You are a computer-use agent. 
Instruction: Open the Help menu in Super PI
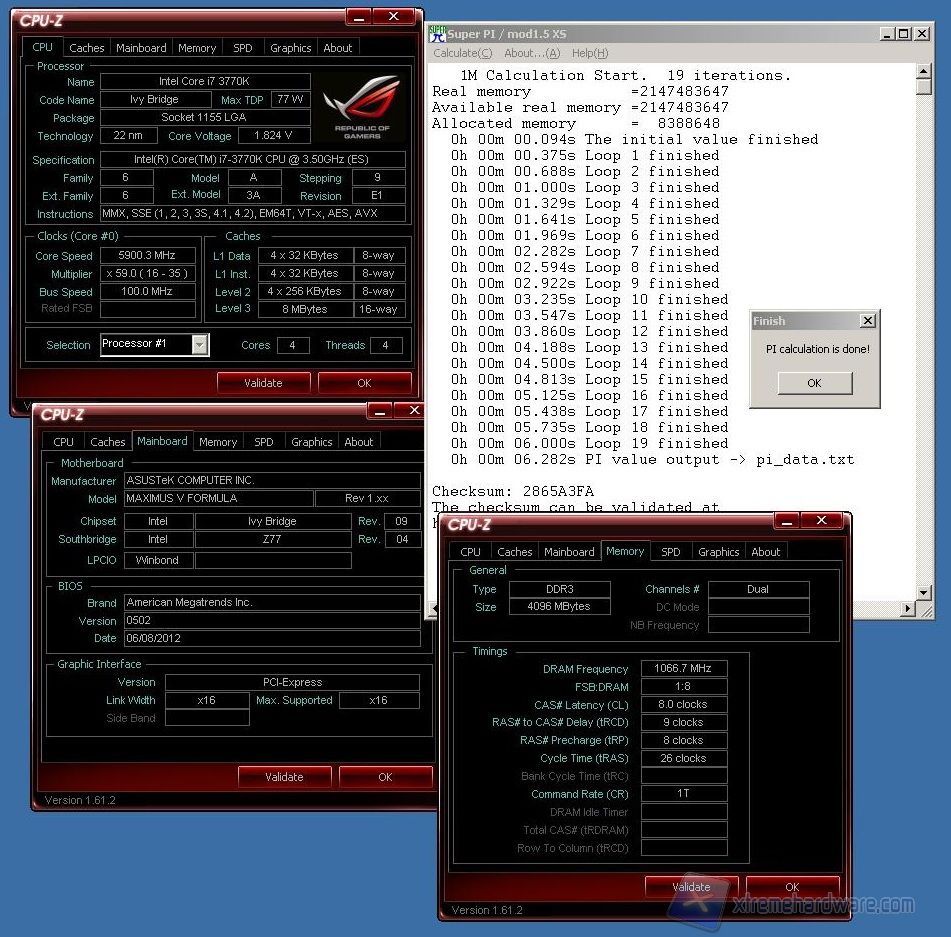click(x=589, y=53)
